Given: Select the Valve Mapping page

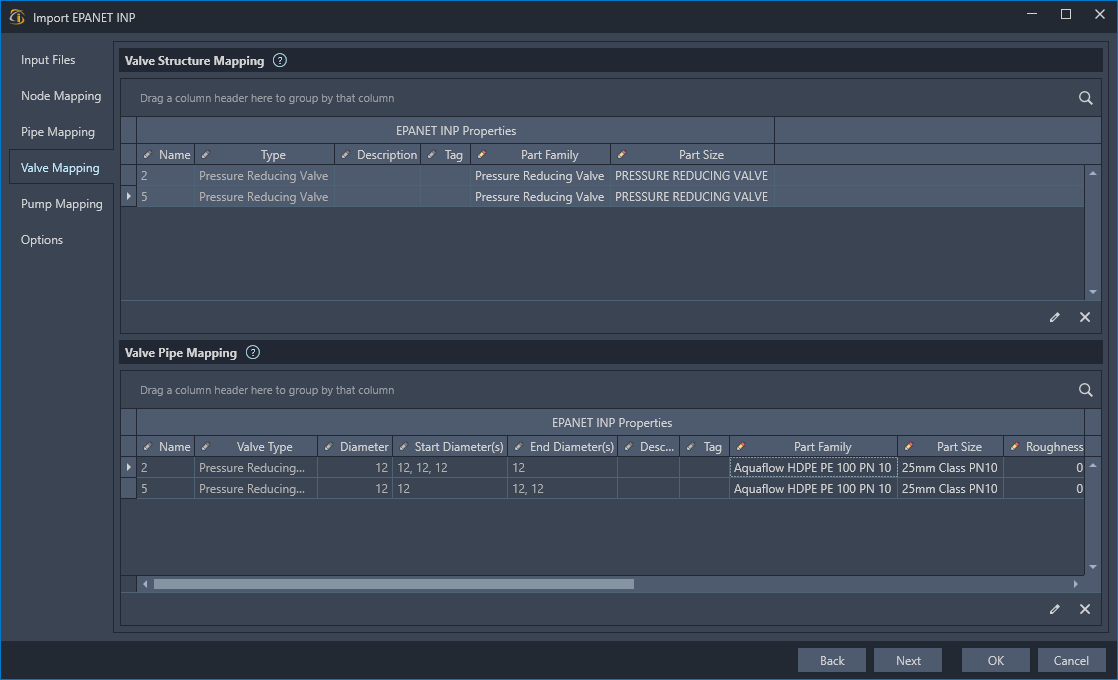Looking at the screenshot, I should (x=60, y=168).
